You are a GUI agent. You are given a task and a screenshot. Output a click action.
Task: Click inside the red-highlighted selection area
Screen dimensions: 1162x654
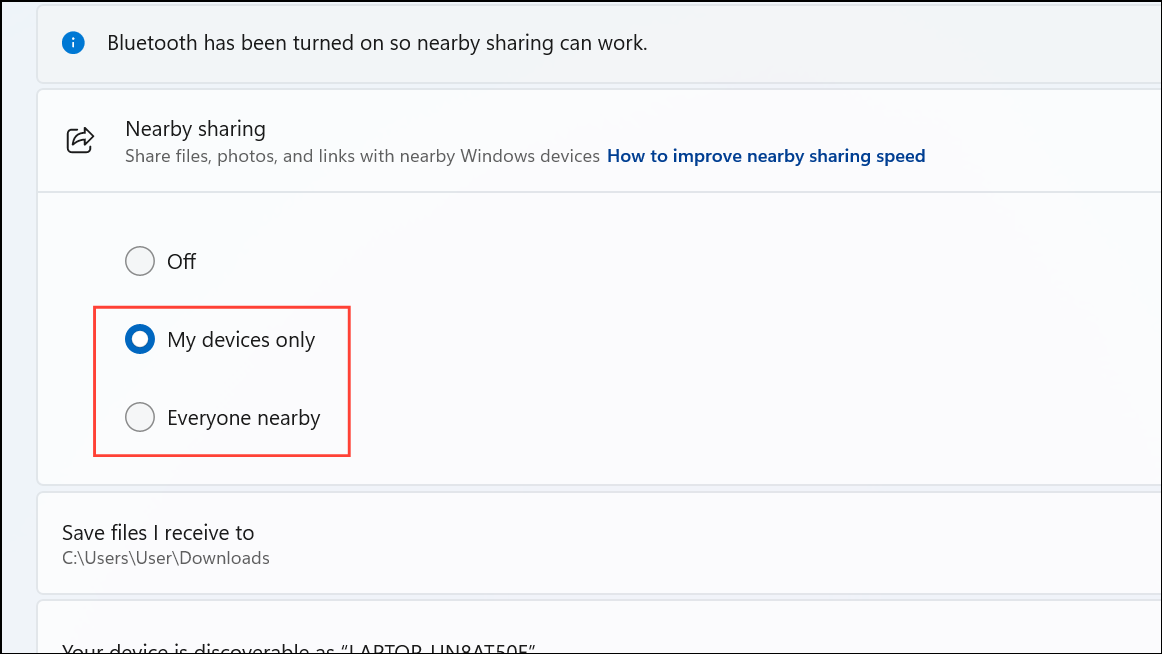pyautogui.click(x=221, y=380)
